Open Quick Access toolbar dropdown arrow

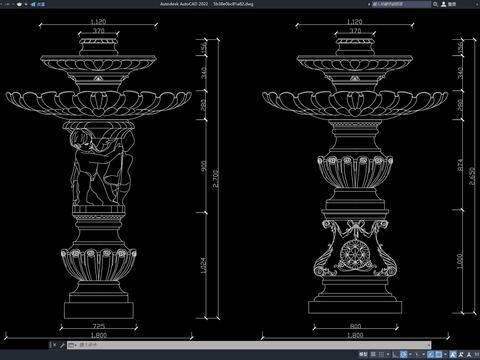(x=26, y=4)
